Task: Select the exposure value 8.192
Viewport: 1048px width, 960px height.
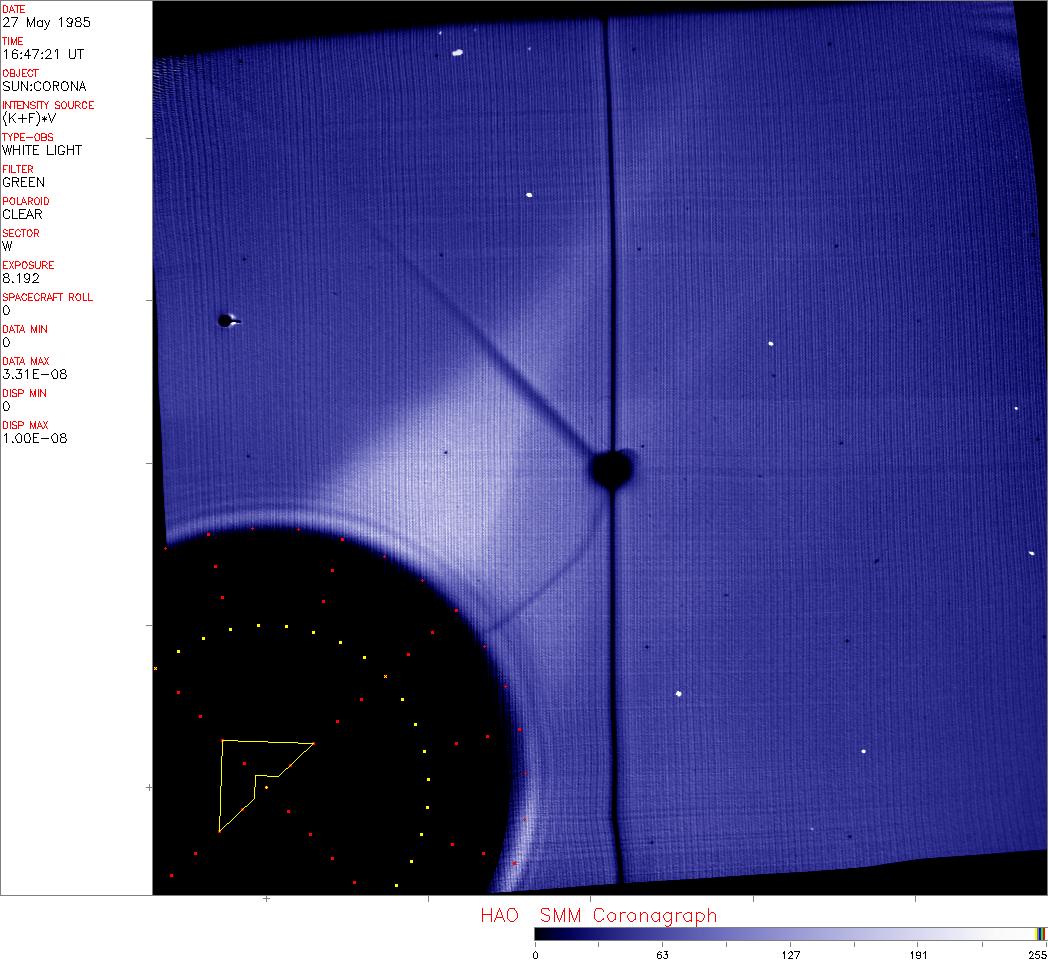Action: click(x=20, y=278)
